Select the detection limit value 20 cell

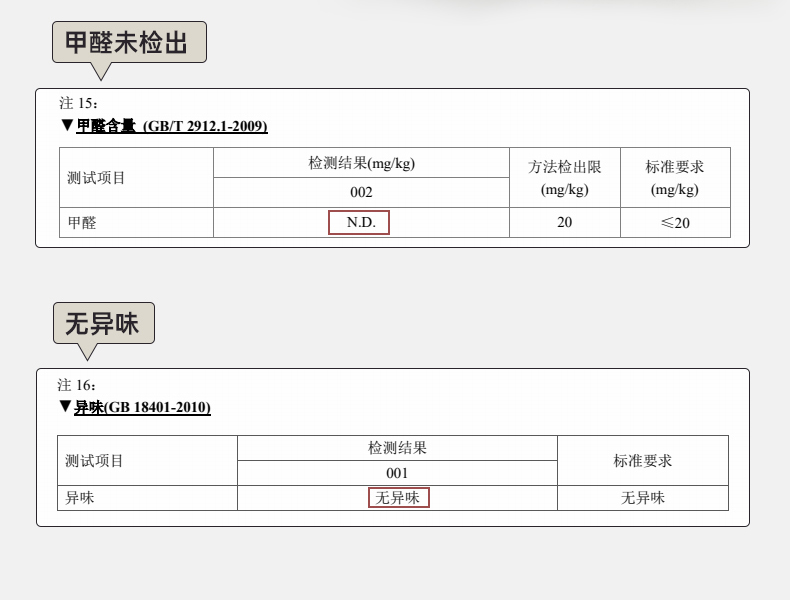(x=564, y=222)
